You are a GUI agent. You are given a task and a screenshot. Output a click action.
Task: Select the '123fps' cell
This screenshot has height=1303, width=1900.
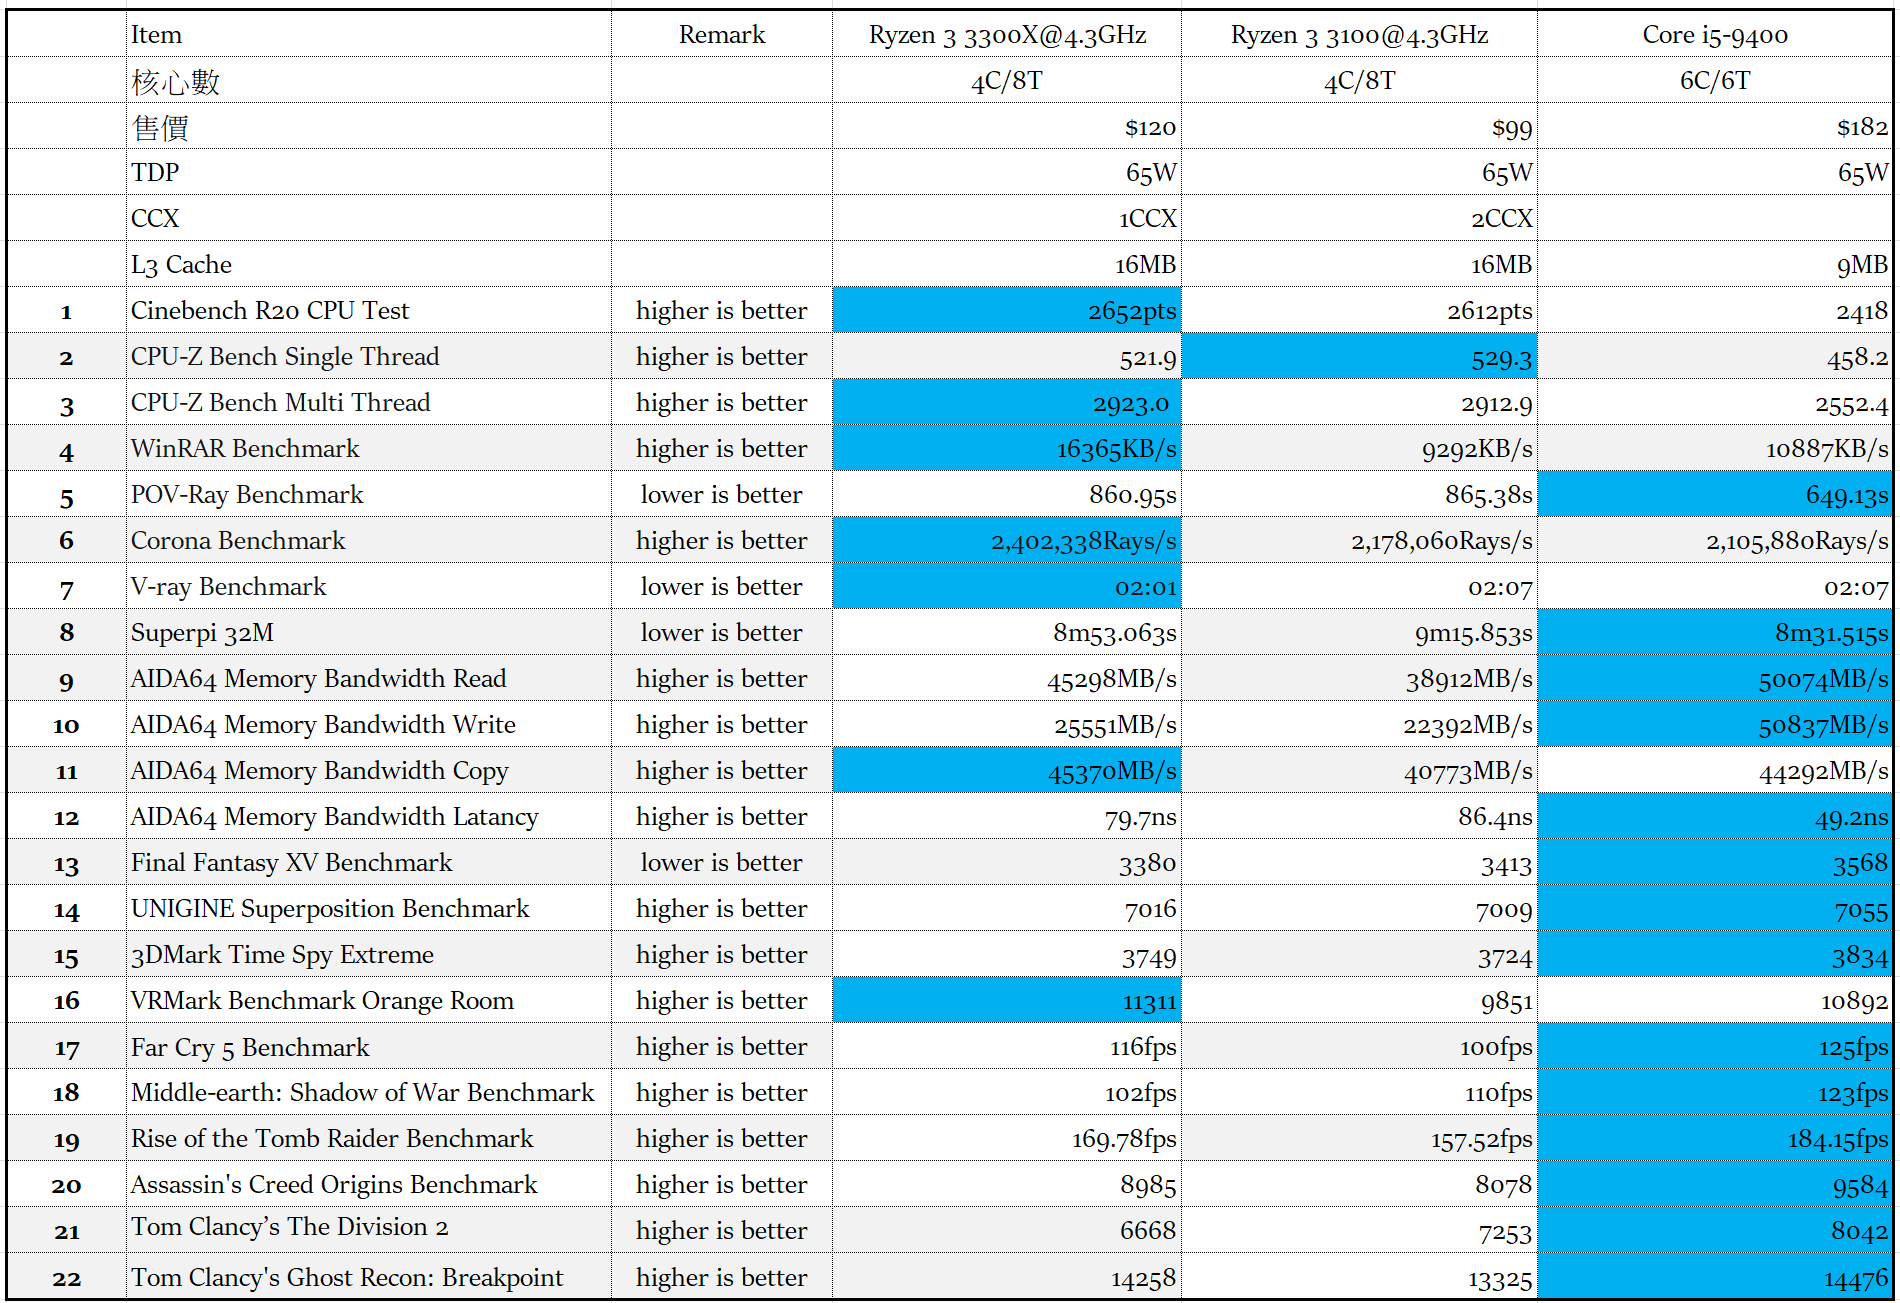pyautogui.click(x=1715, y=1092)
